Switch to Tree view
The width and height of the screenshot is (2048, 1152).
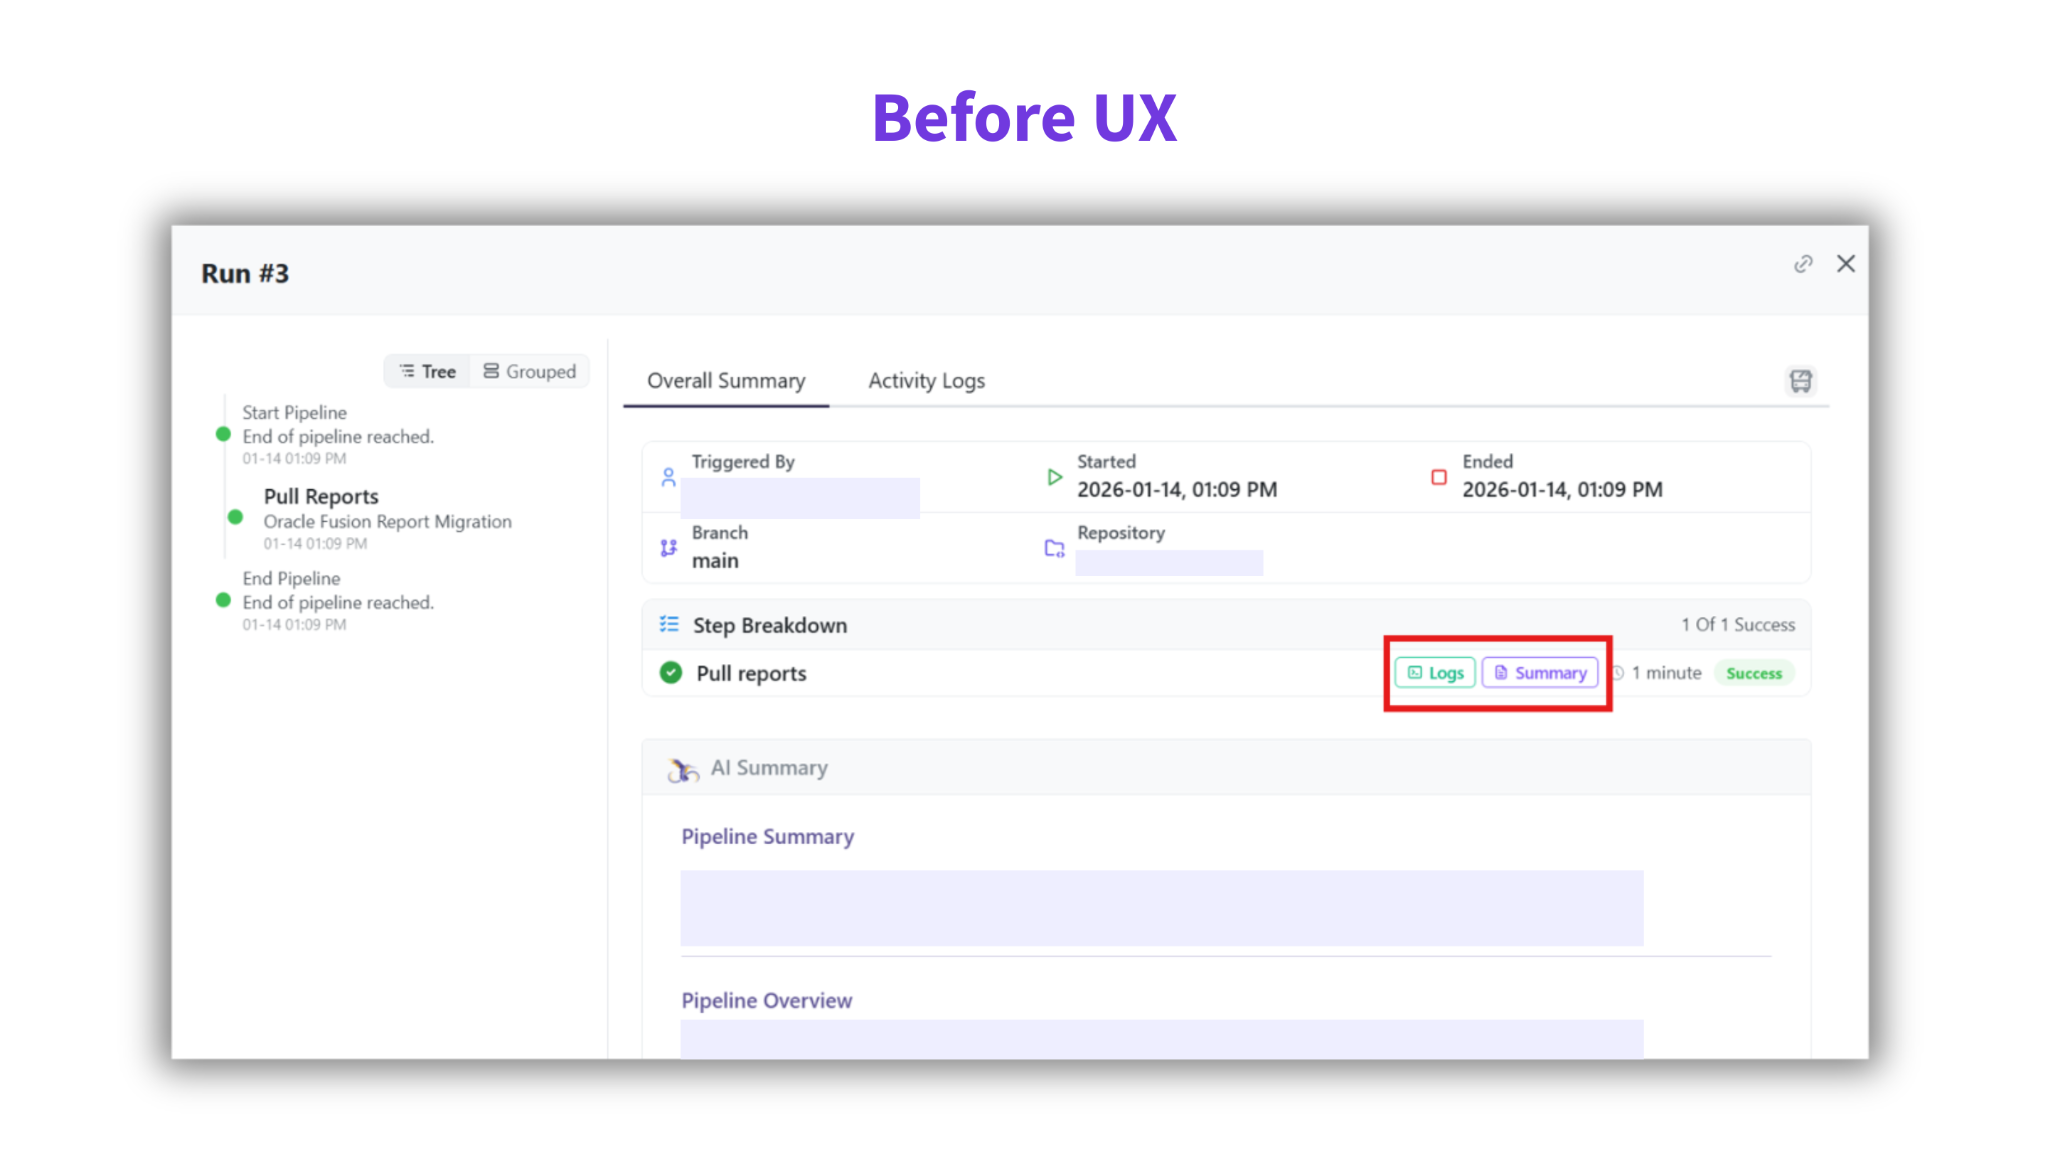pyautogui.click(x=428, y=372)
